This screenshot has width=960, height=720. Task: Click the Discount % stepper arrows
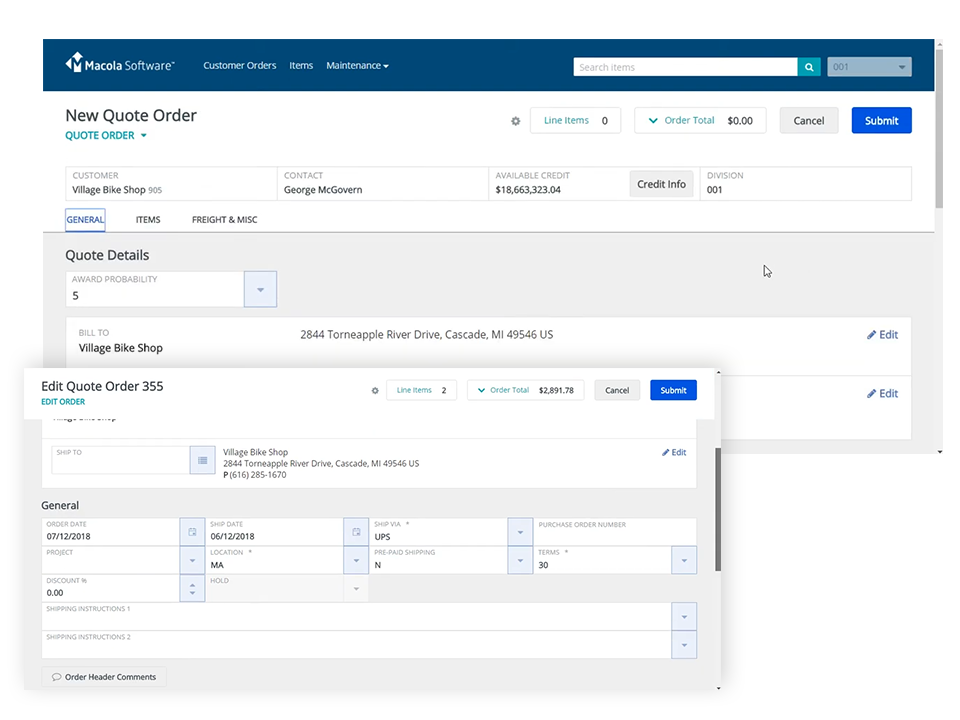[192, 589]
